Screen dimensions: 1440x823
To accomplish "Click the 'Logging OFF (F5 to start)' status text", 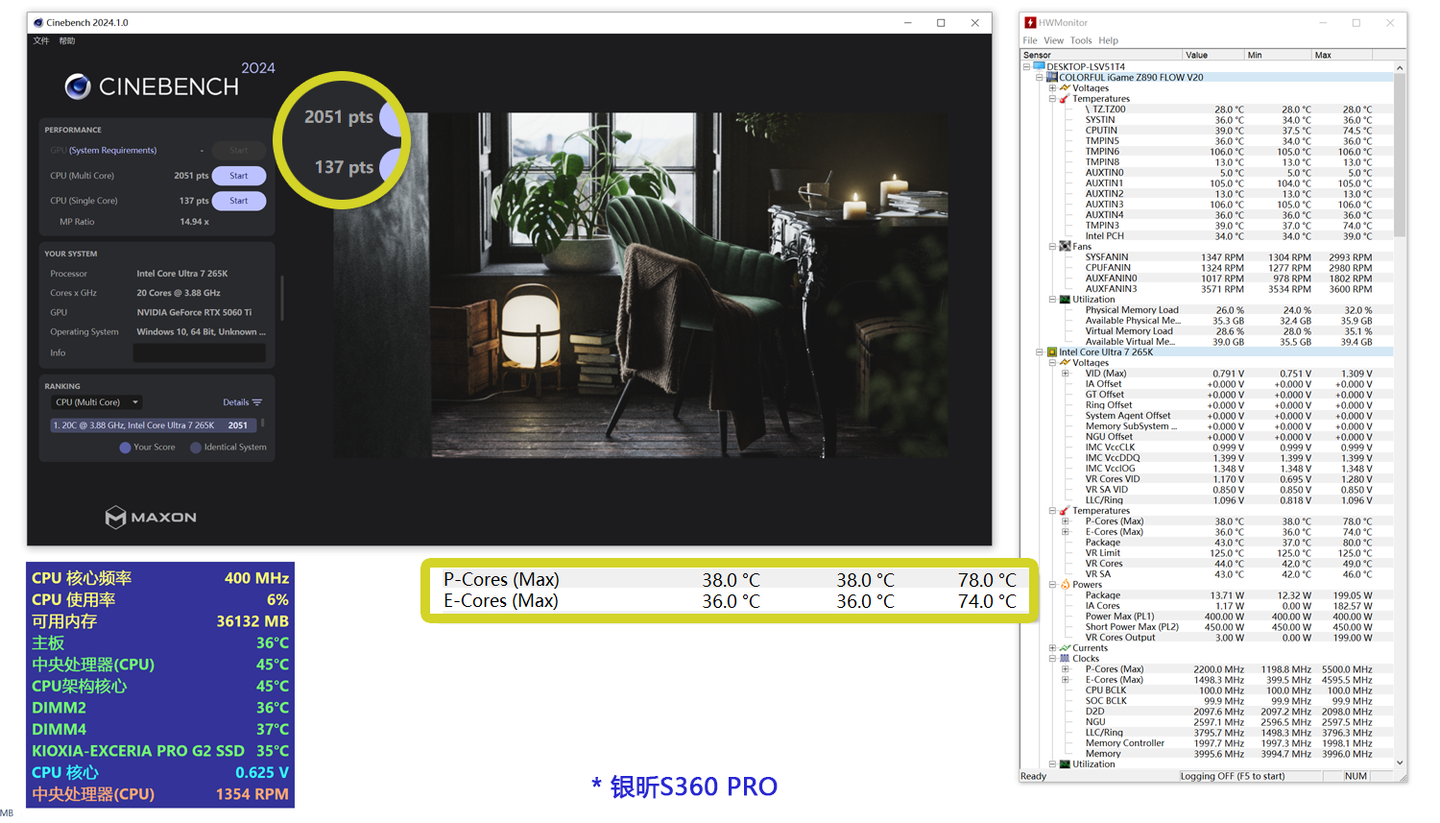I will pyautogui.click(x=1232, y=776).
